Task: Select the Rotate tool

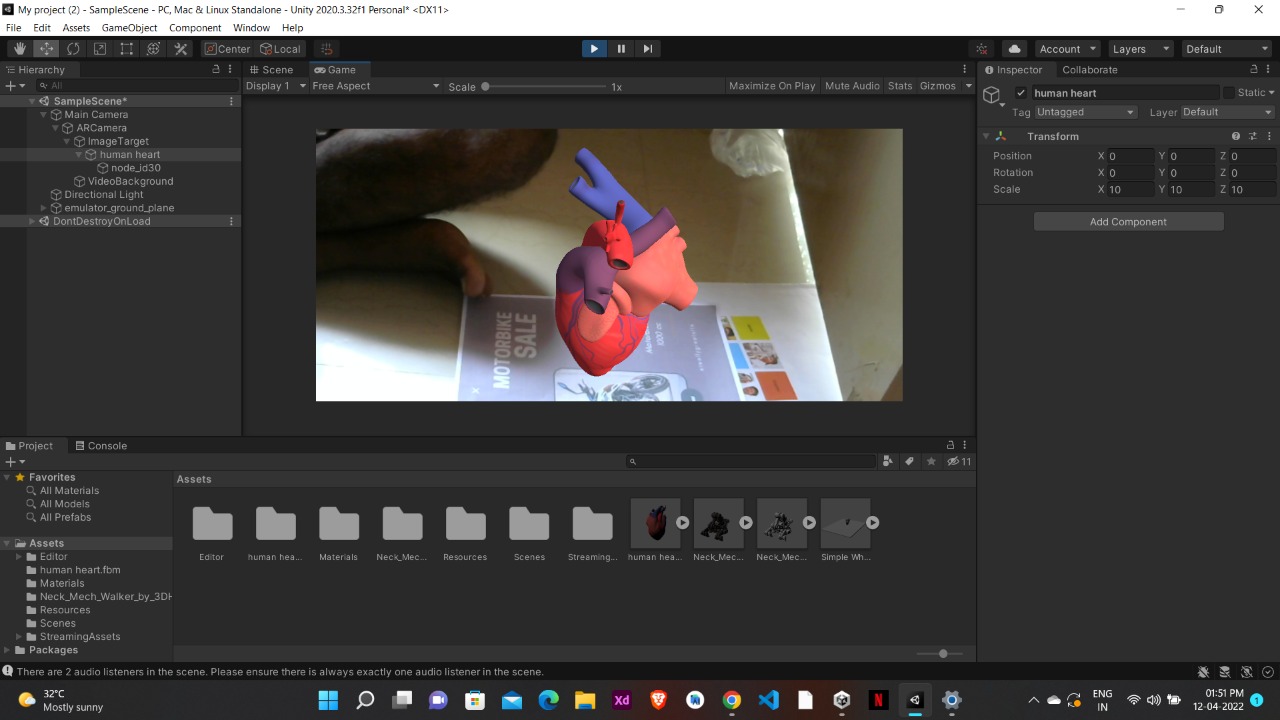Action: pos(74,49)
